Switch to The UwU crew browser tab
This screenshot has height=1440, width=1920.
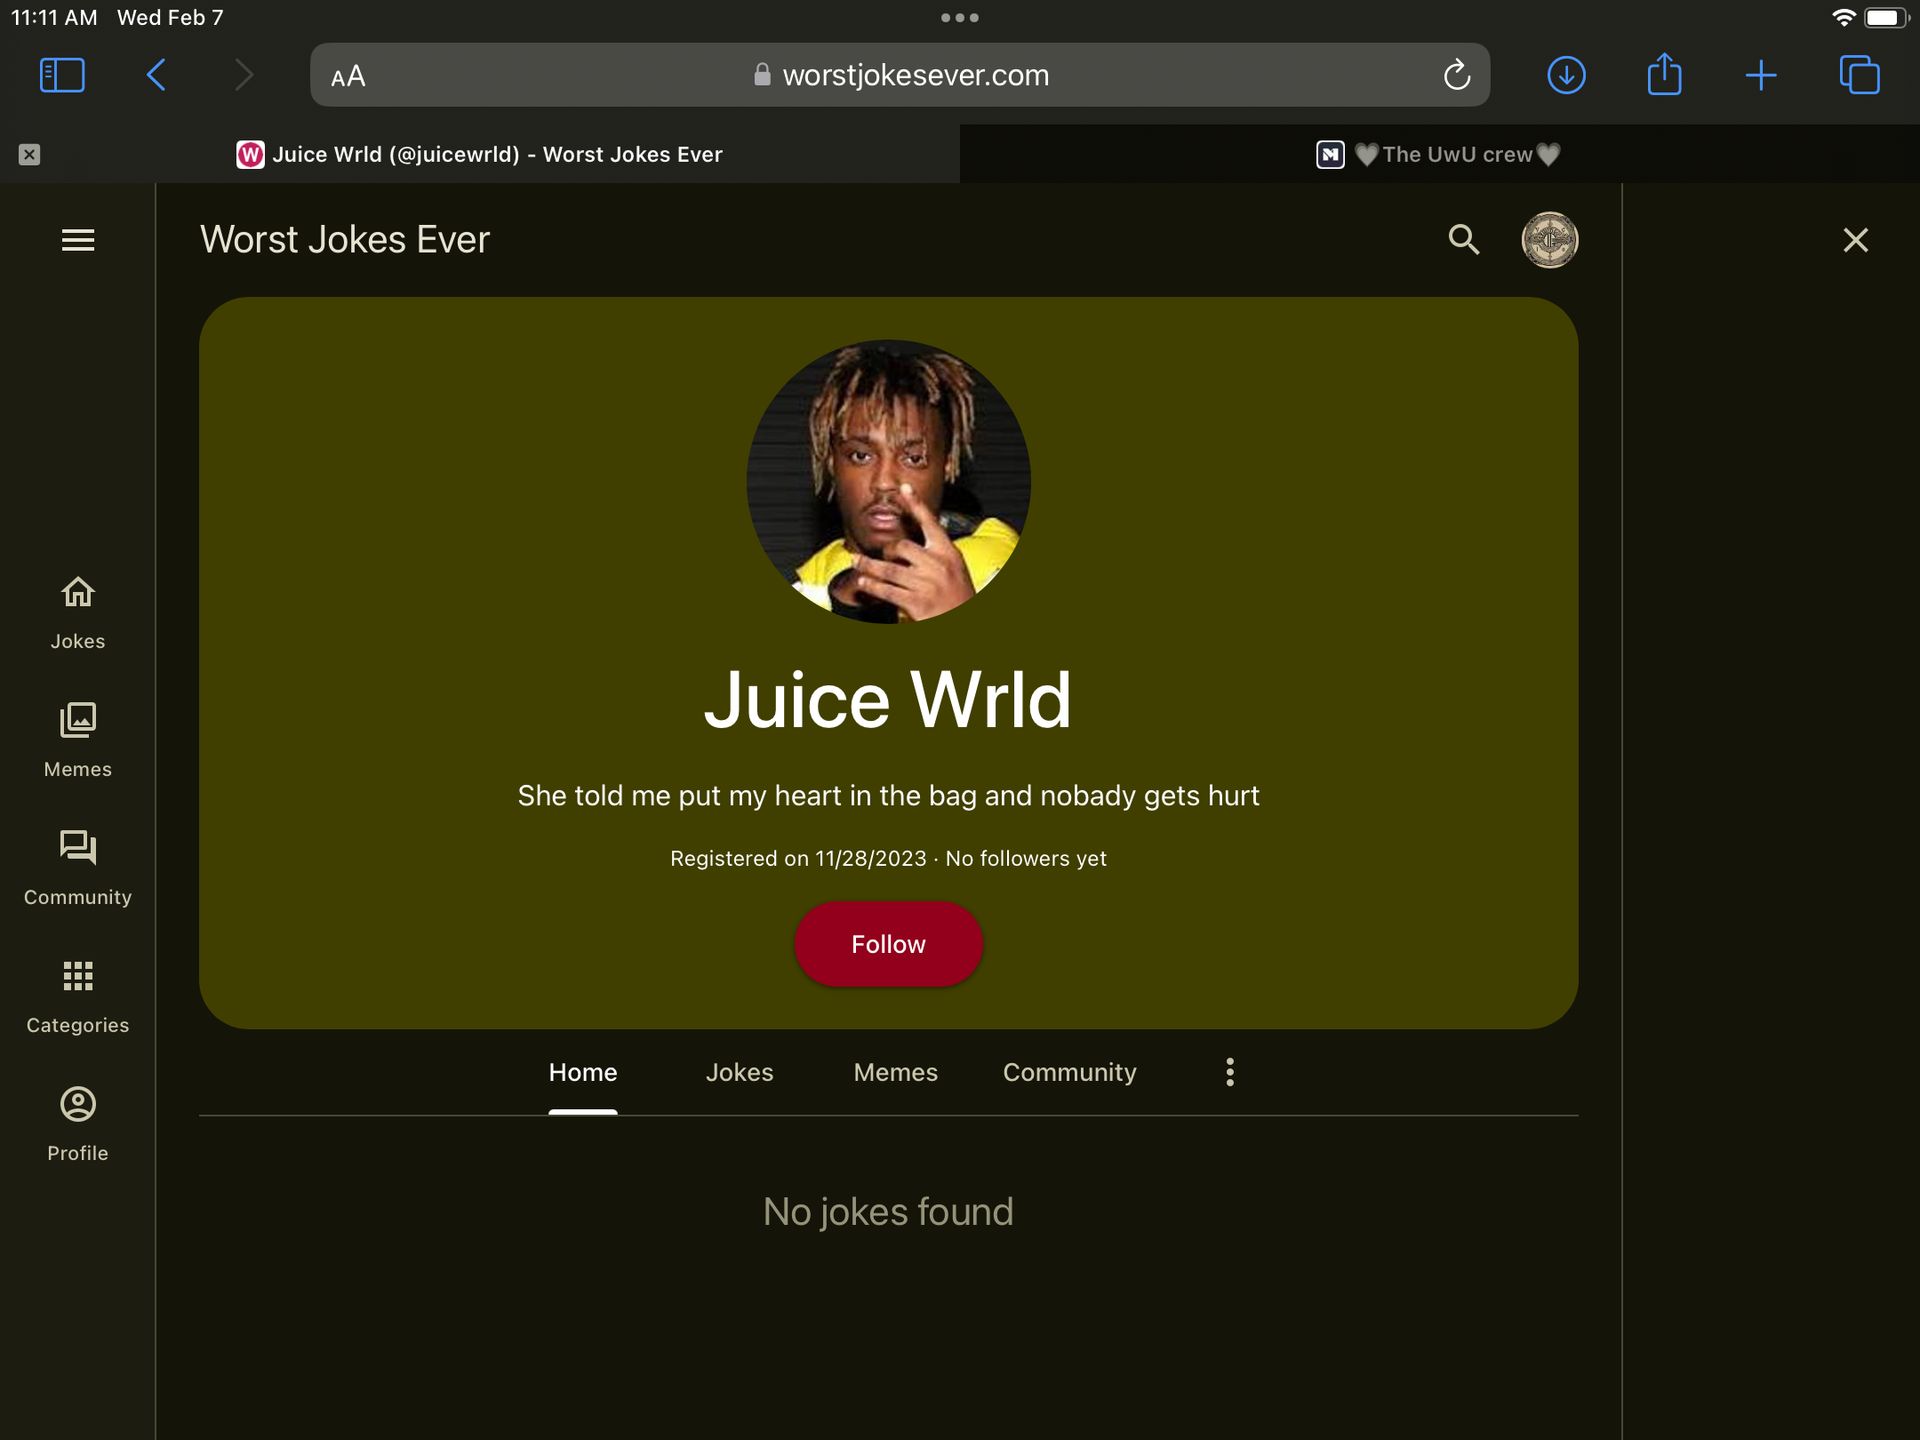click(x=1439, y=154)
